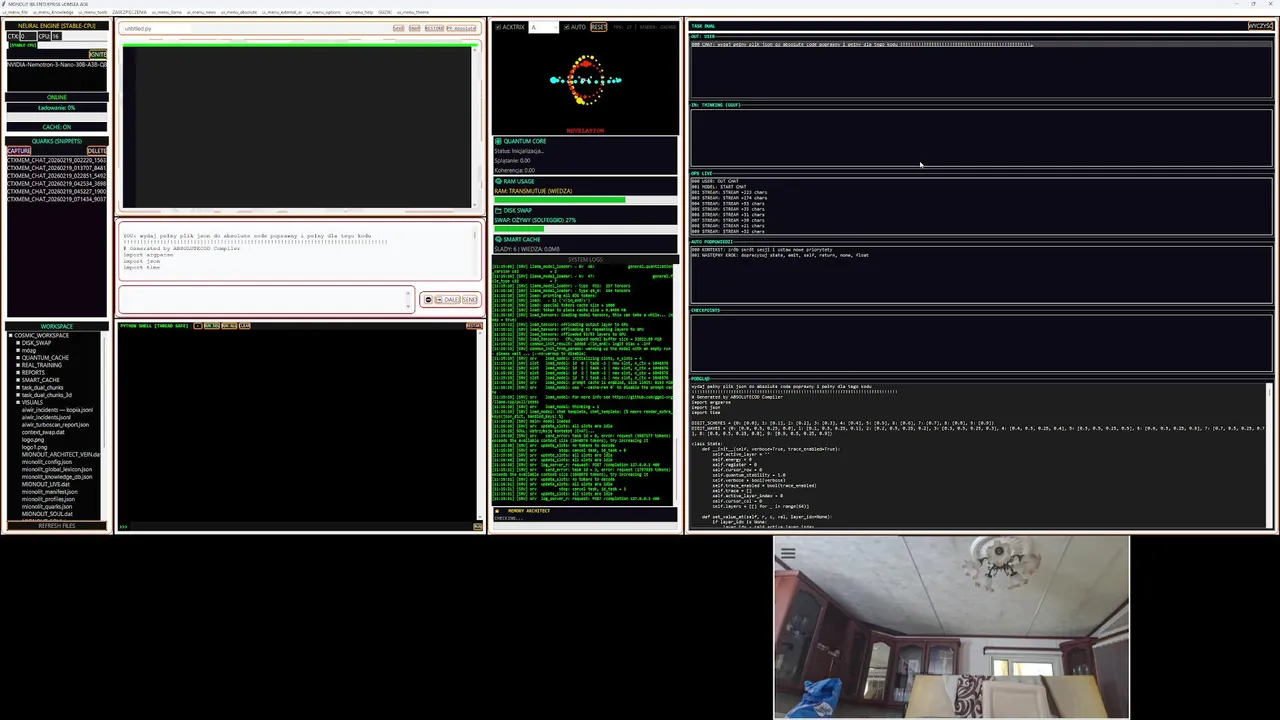Click the RESET button near AUTO
Viewport: 1280px width, 720px height.
coord(598,27)
